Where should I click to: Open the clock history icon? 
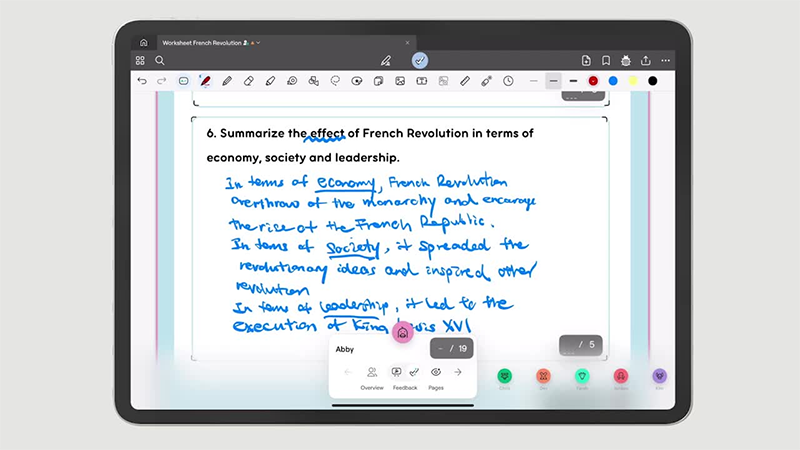coord(508,81)
